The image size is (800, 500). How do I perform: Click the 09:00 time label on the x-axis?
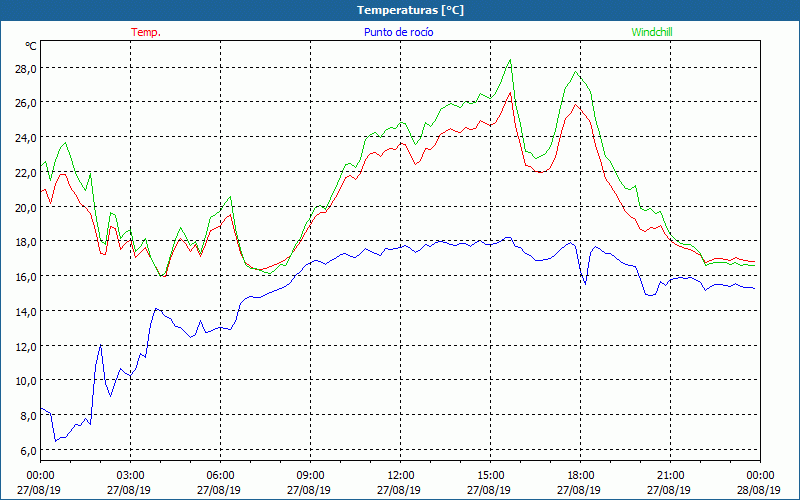point(310,476)
